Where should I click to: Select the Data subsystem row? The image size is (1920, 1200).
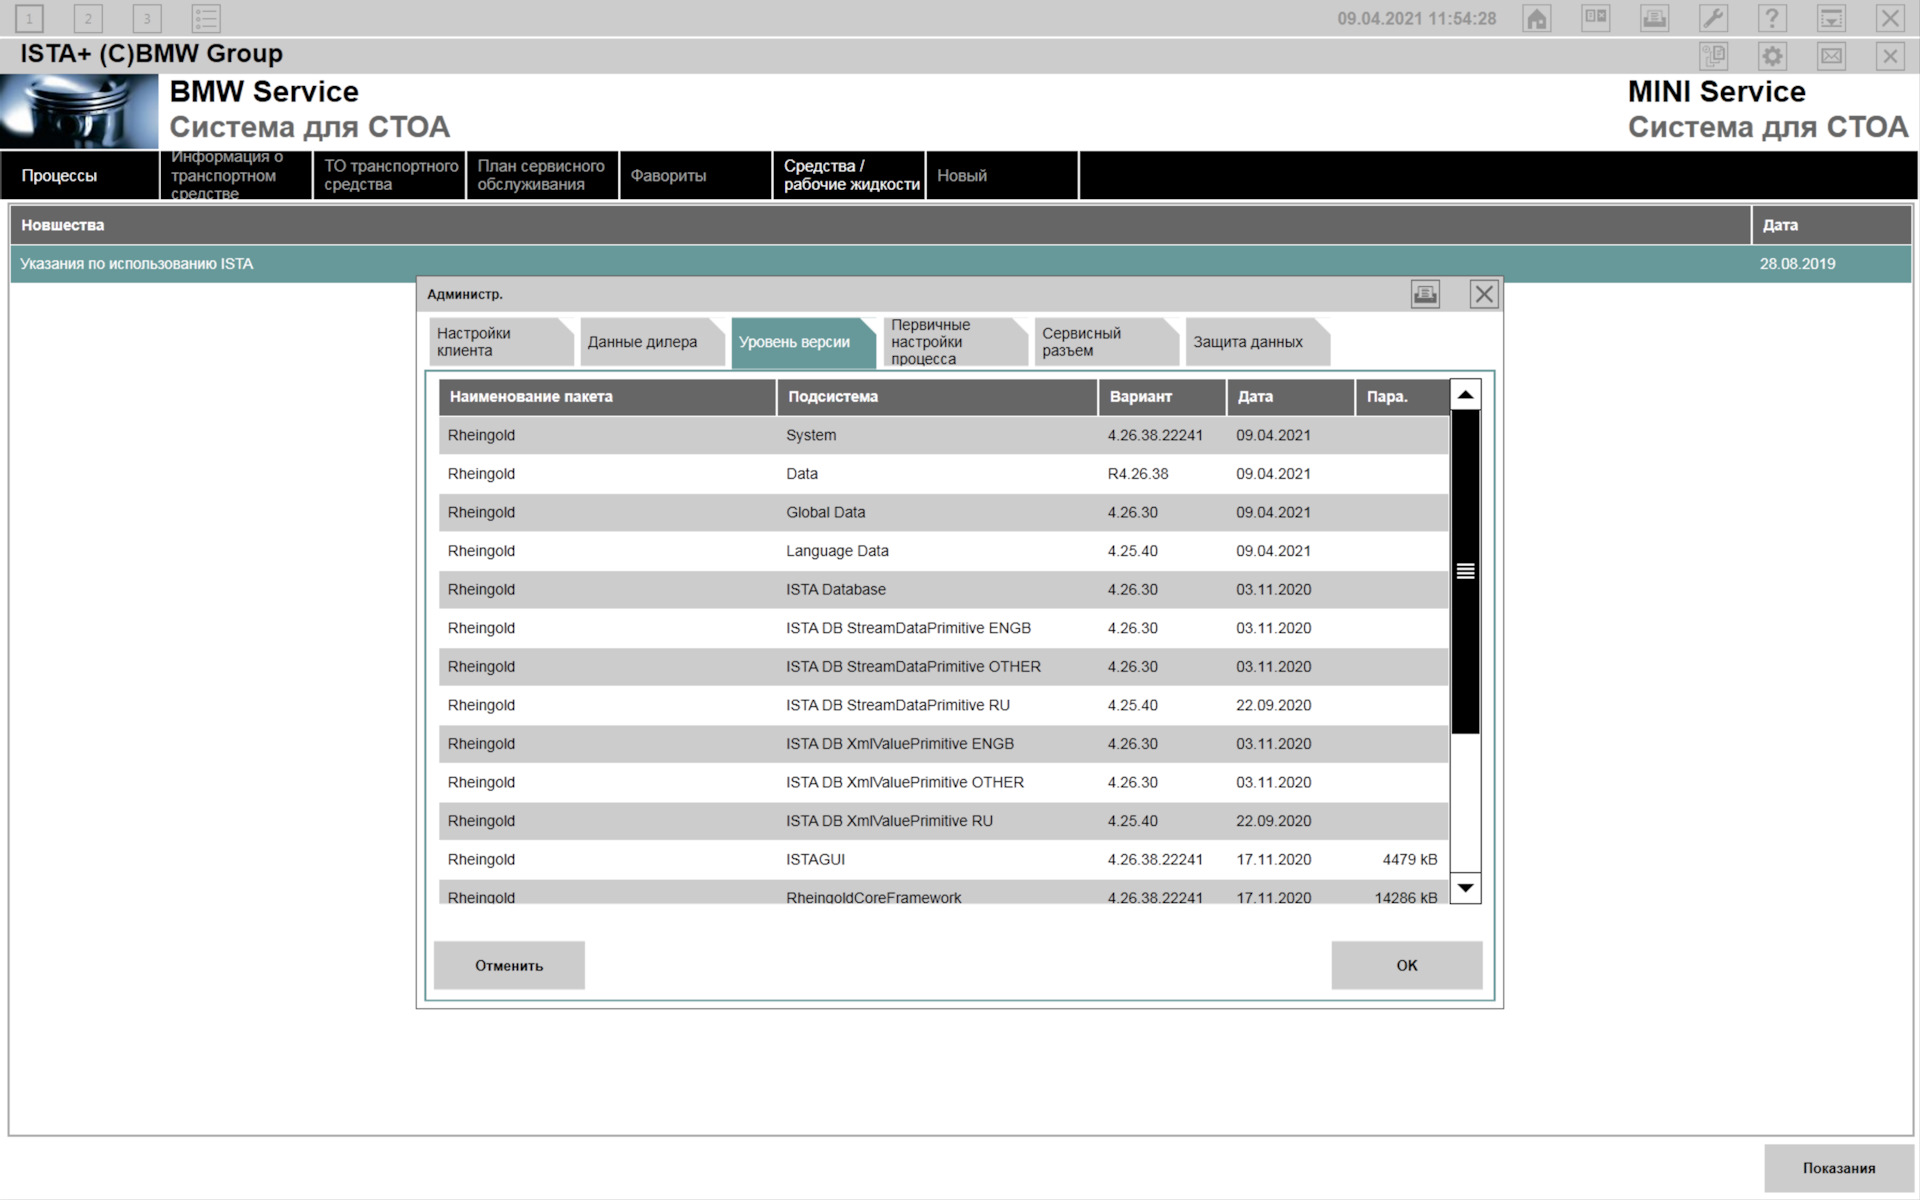point(943,474)
